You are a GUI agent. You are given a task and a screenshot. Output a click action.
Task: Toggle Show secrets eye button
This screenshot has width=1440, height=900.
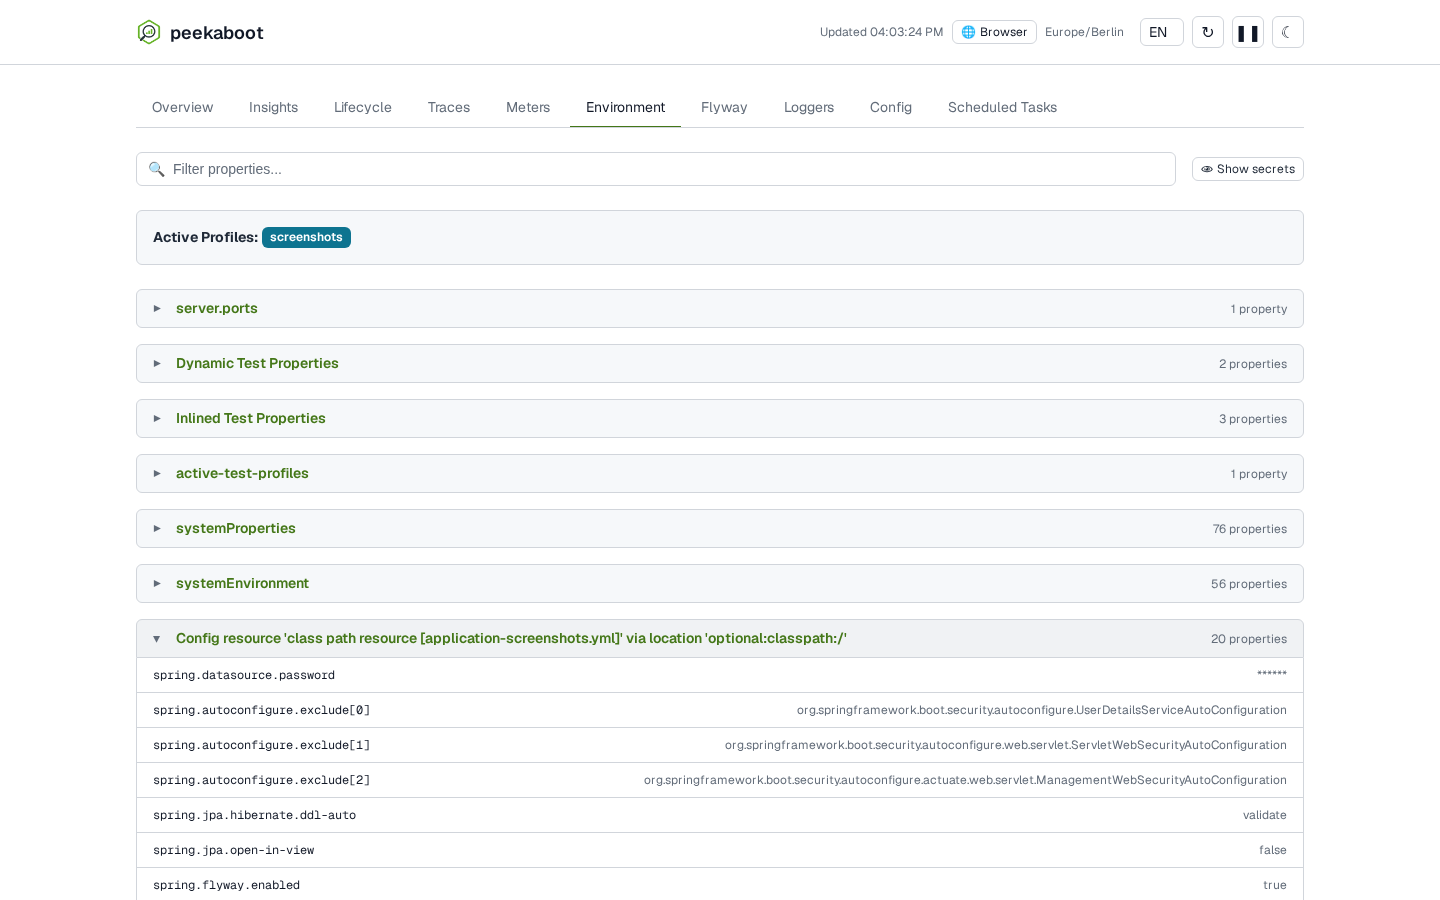click(x=1248, y=169)
